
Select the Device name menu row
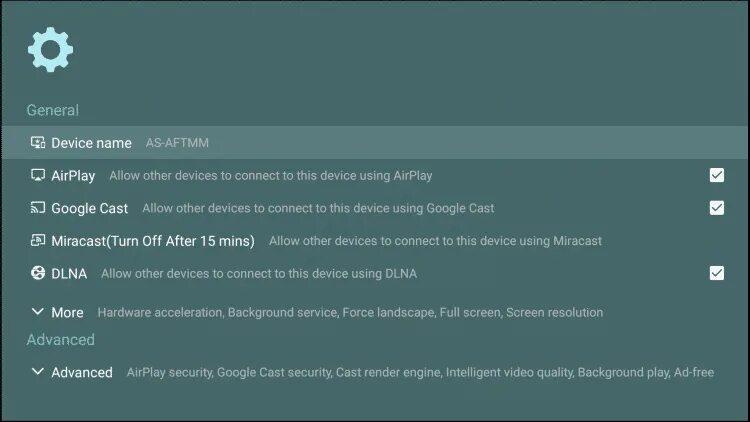[x=374, y=143]
